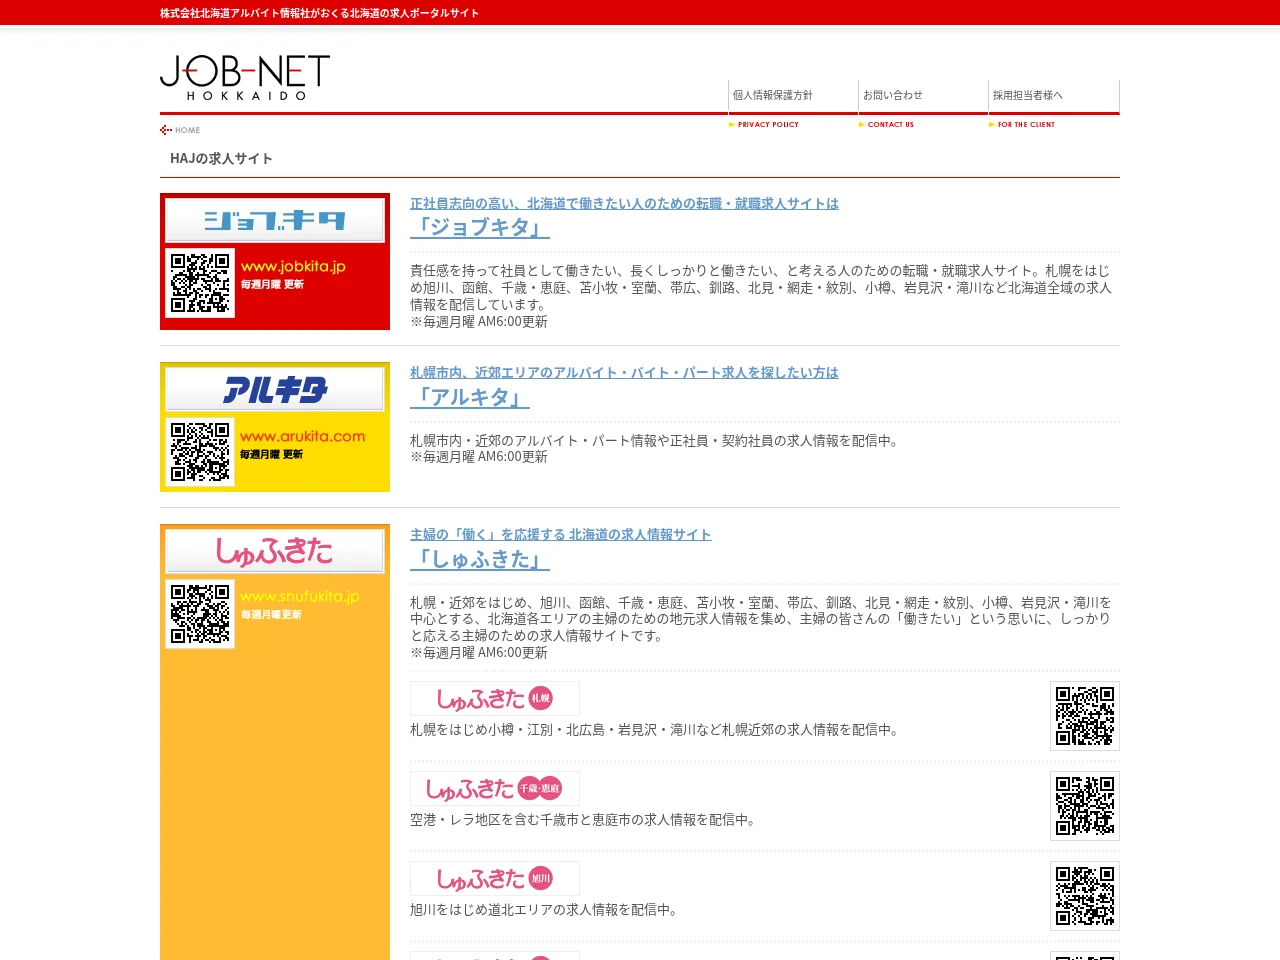Click the しゅふきた banner logo

point(275,551)
